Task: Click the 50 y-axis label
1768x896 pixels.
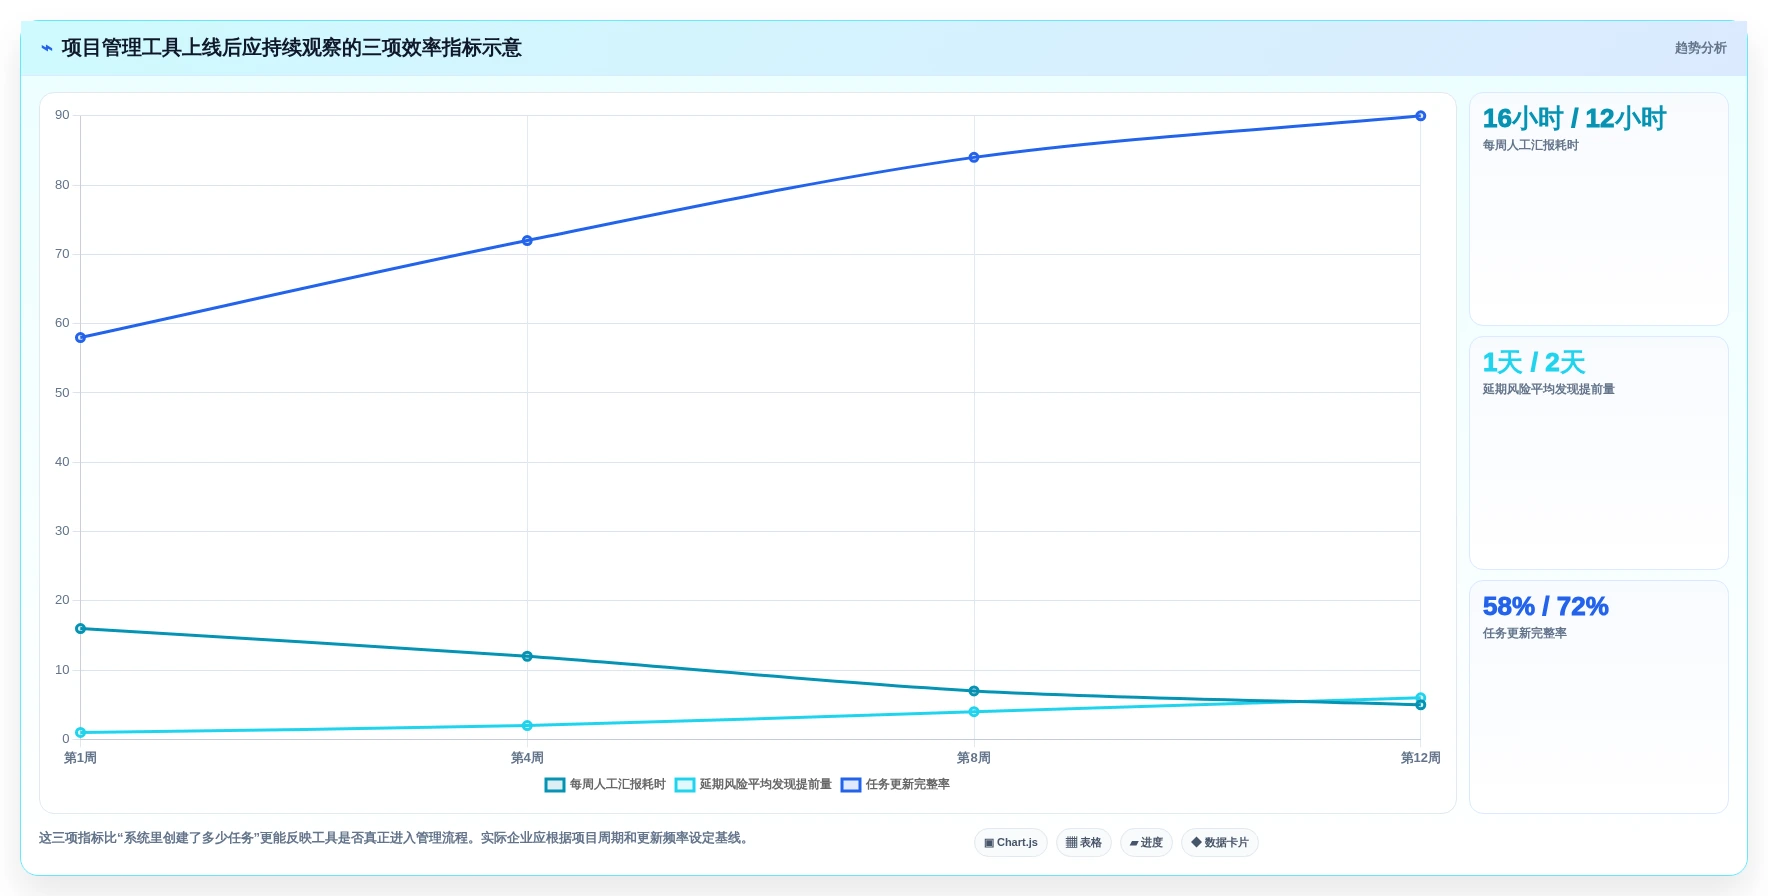Action: (62, 393)
